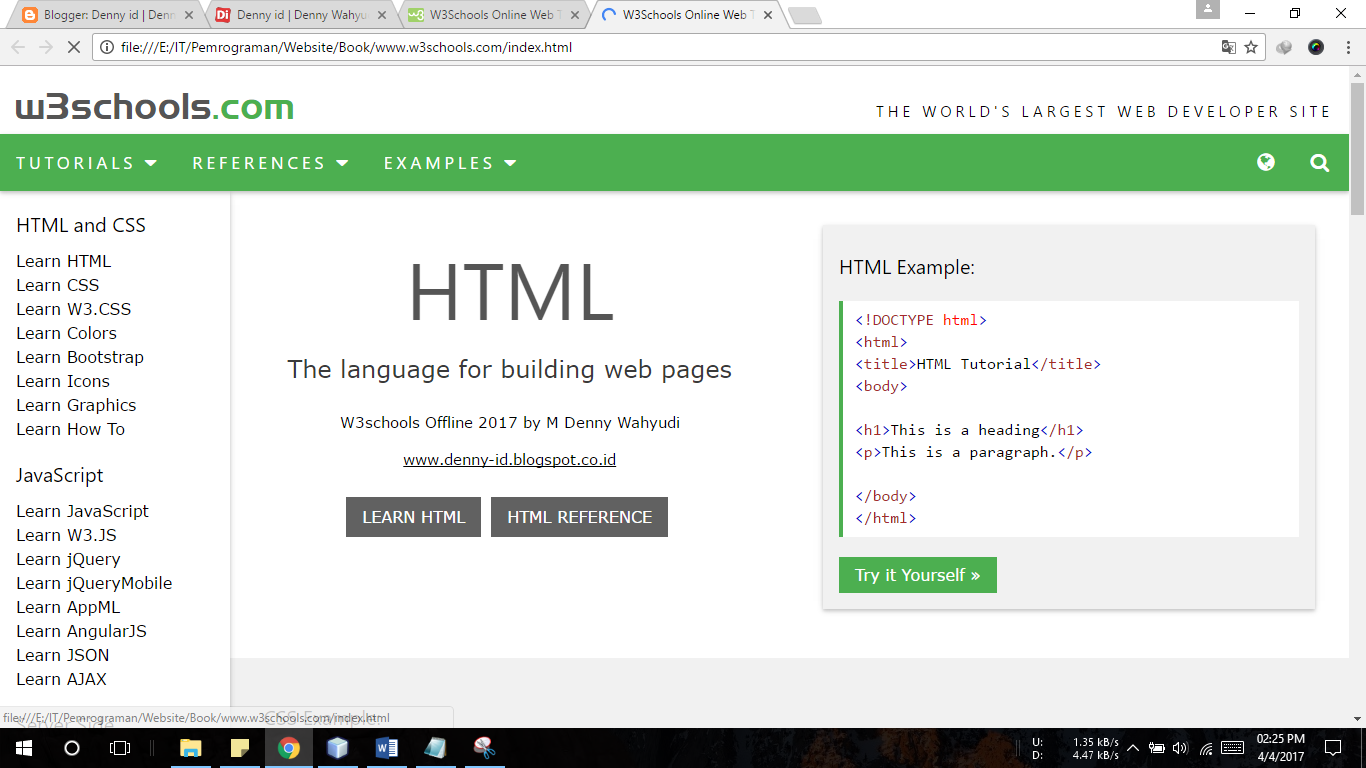1366x768 pixels.
Task: Click the Chrome profile person icon
Action: [1208, 9]
